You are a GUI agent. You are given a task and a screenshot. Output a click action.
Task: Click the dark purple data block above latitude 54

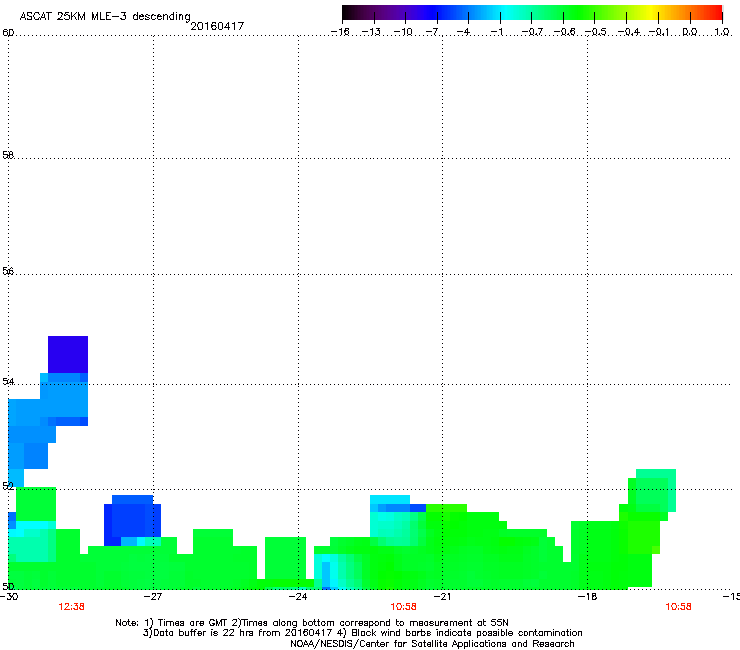tap(68, 355)
